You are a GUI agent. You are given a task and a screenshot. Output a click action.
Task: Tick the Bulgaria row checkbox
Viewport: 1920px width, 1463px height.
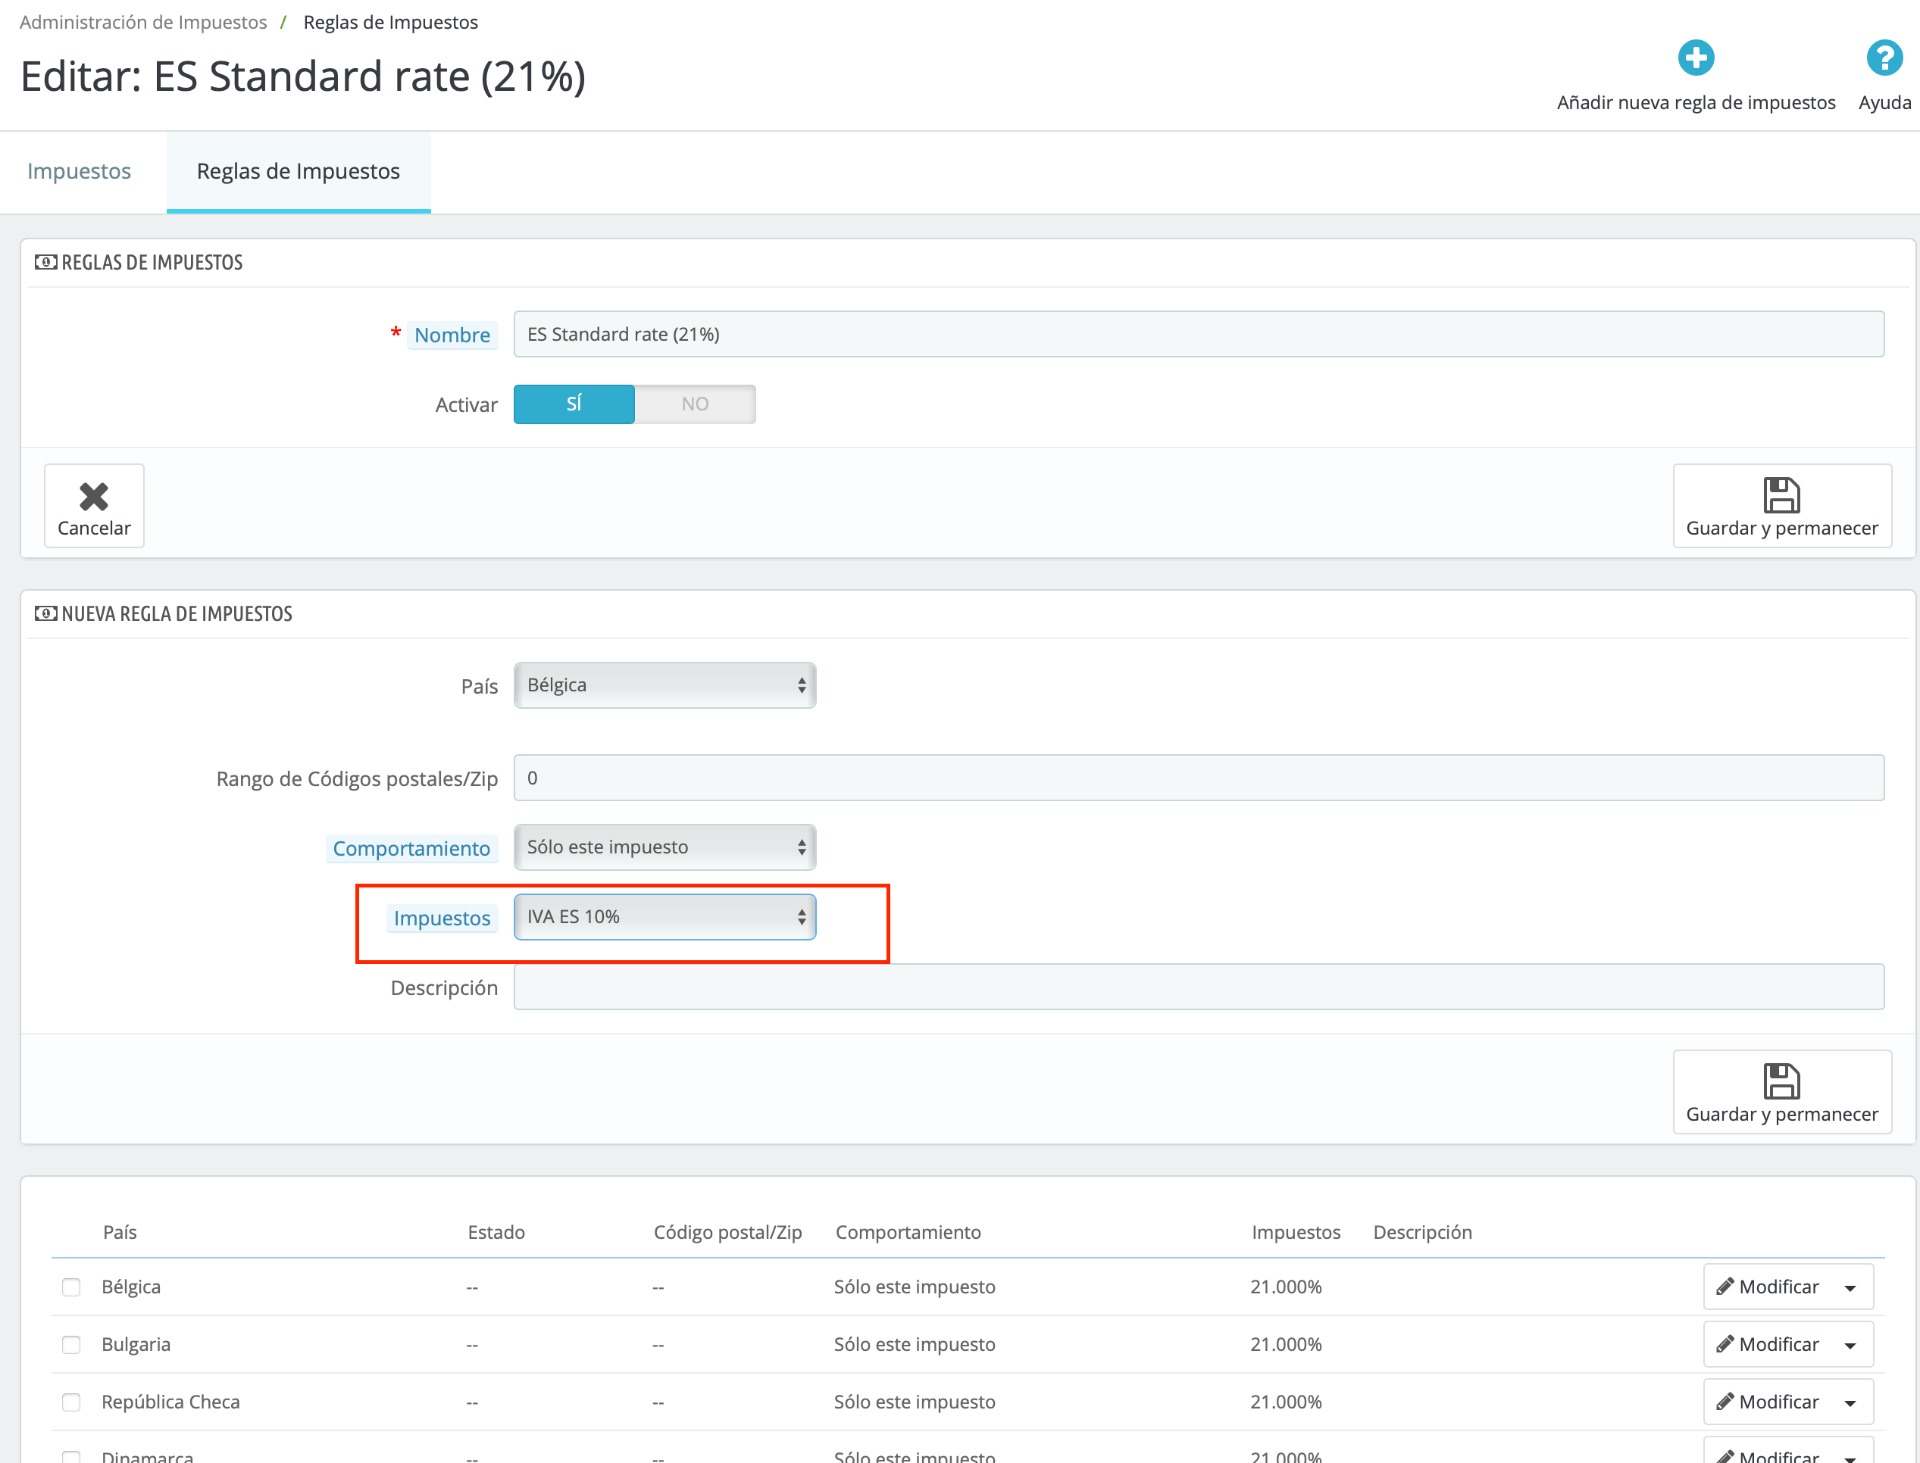click(x=71, y=1345)
